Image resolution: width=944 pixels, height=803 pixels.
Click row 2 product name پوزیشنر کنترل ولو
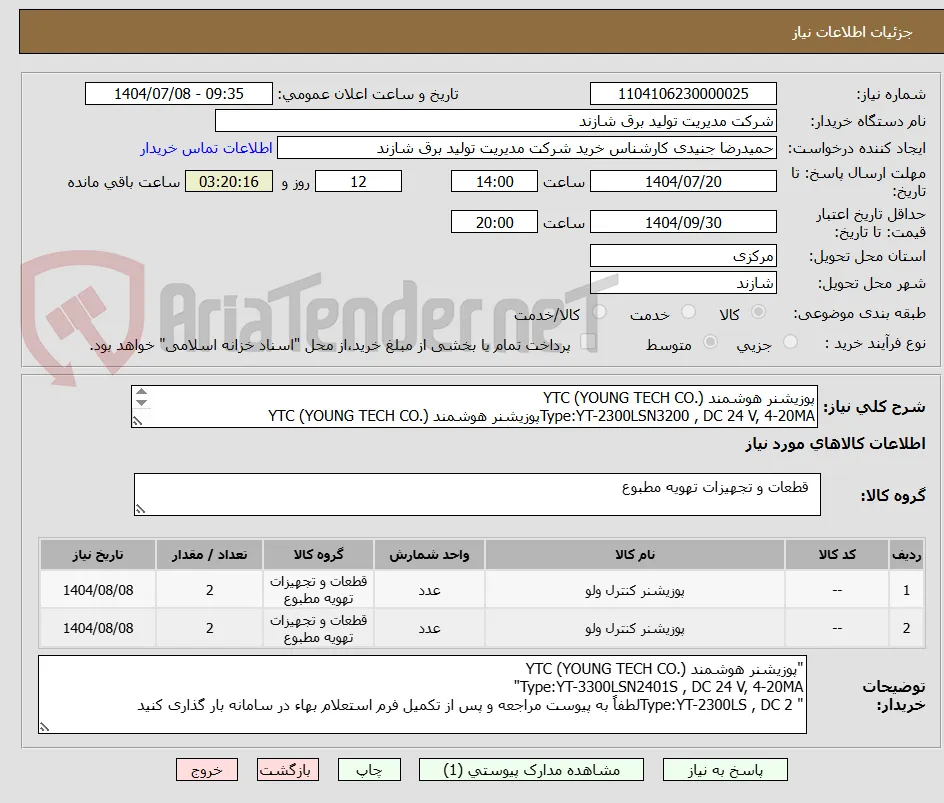(635, 628)
